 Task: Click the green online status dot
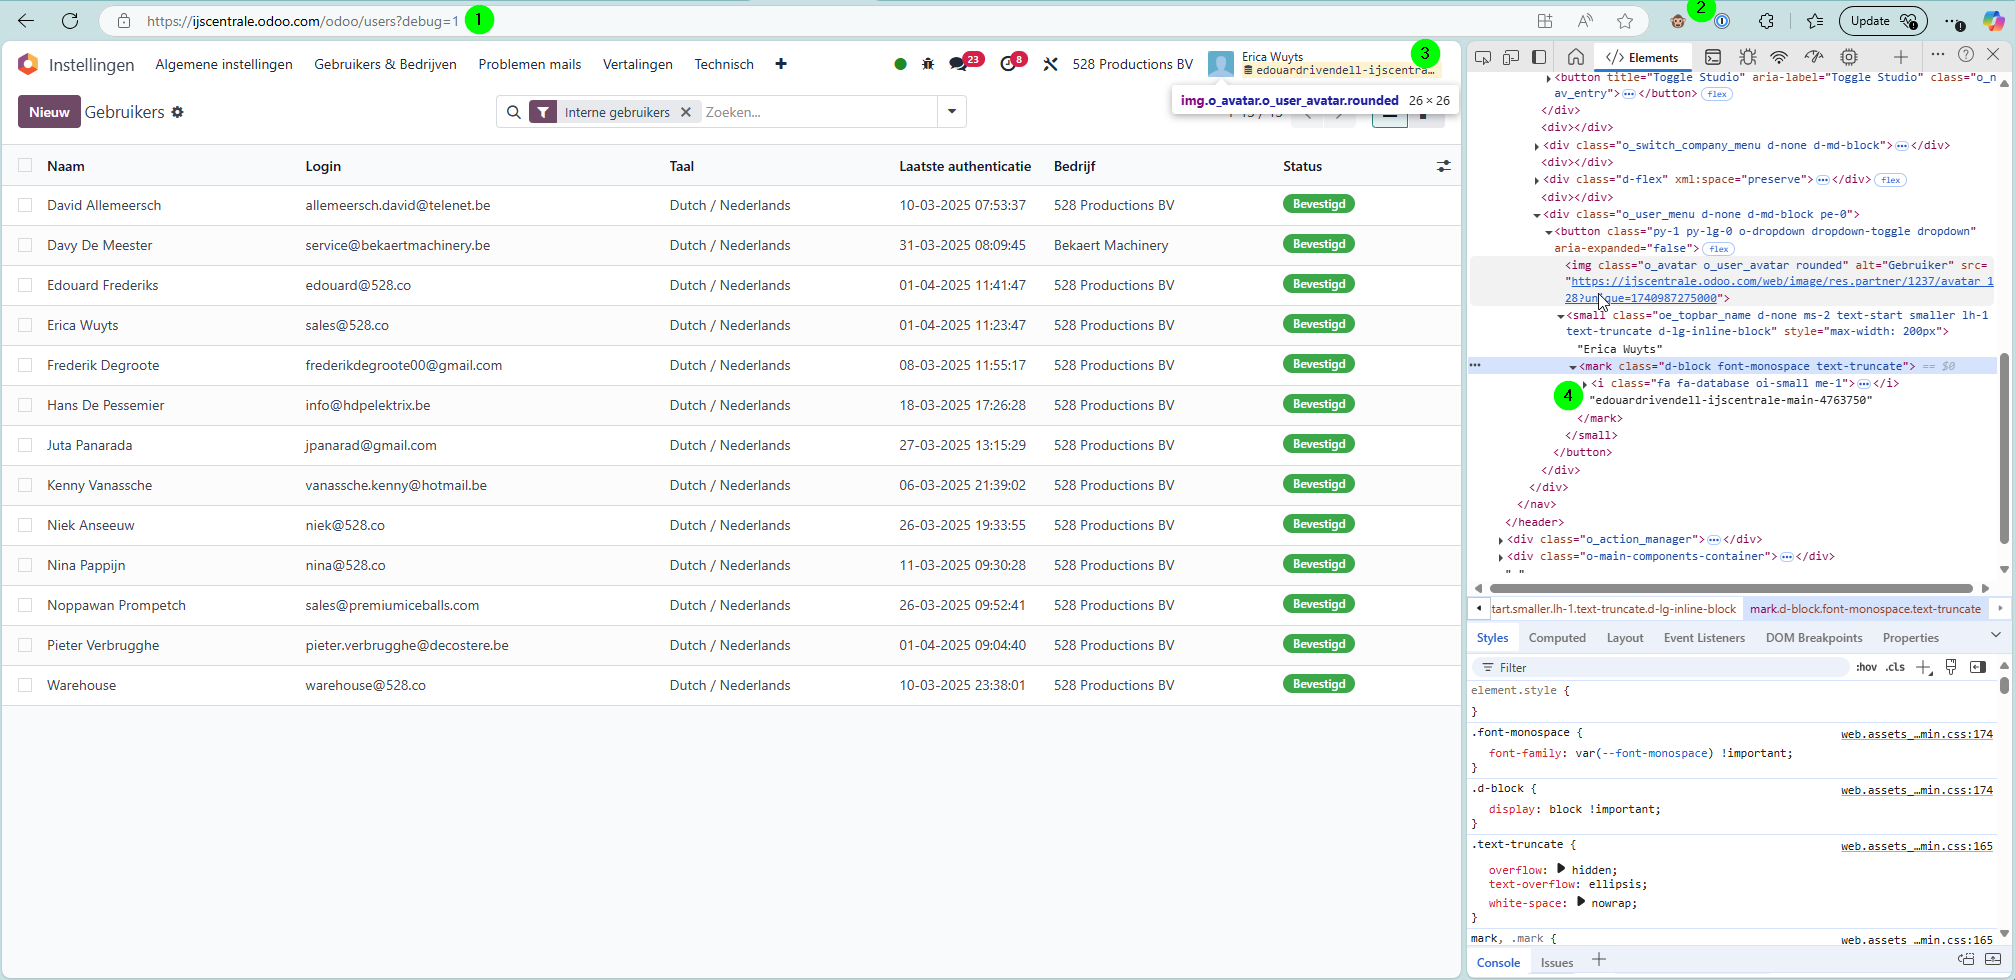click(x=900, y=64)
